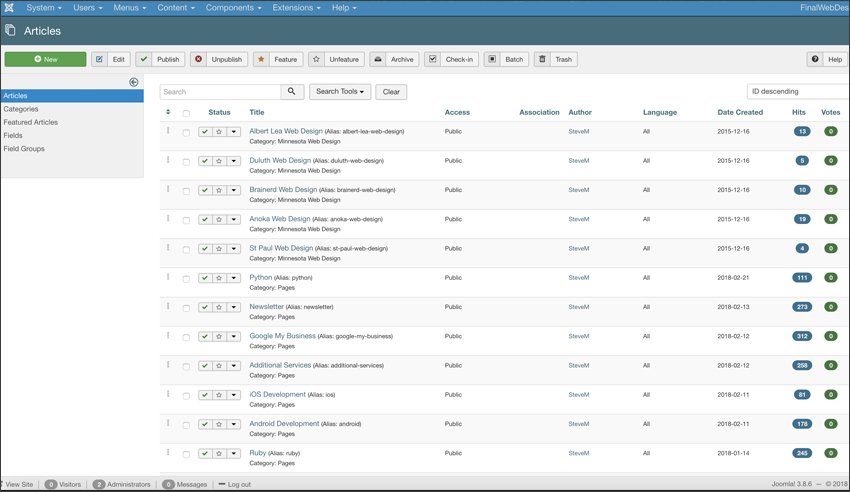Viewport: 850px width, 492px height.
Task: Click the published checkmark for Newsletter article
Action: [205, 307]
